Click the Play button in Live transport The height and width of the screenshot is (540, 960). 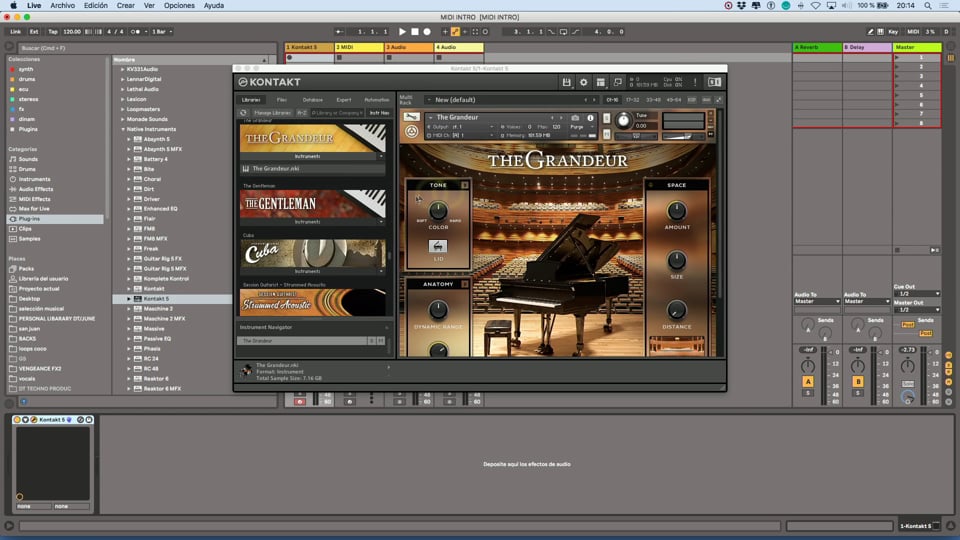pyautogui.click(x=402, y=32)
